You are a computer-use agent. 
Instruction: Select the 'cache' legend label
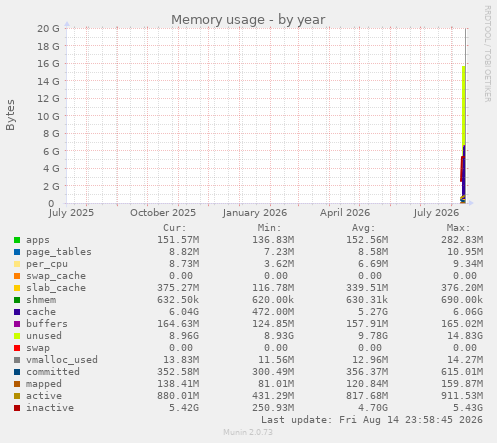(x=41, y=312)
